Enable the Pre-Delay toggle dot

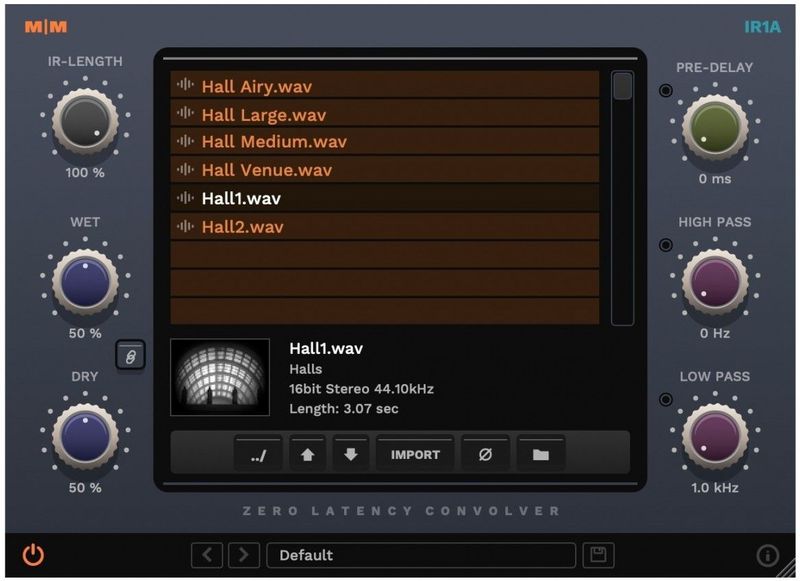pyautogui.click(x=665, y=90)
